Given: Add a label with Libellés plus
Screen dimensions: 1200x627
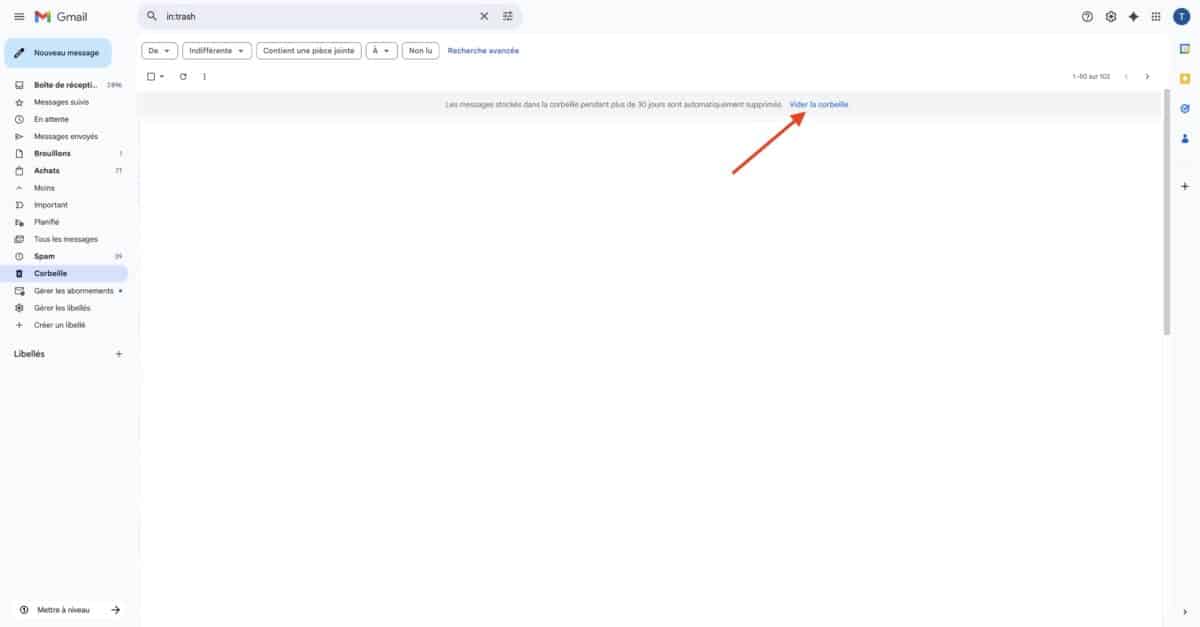Looking at the screenshot, I should click(119, 354).
